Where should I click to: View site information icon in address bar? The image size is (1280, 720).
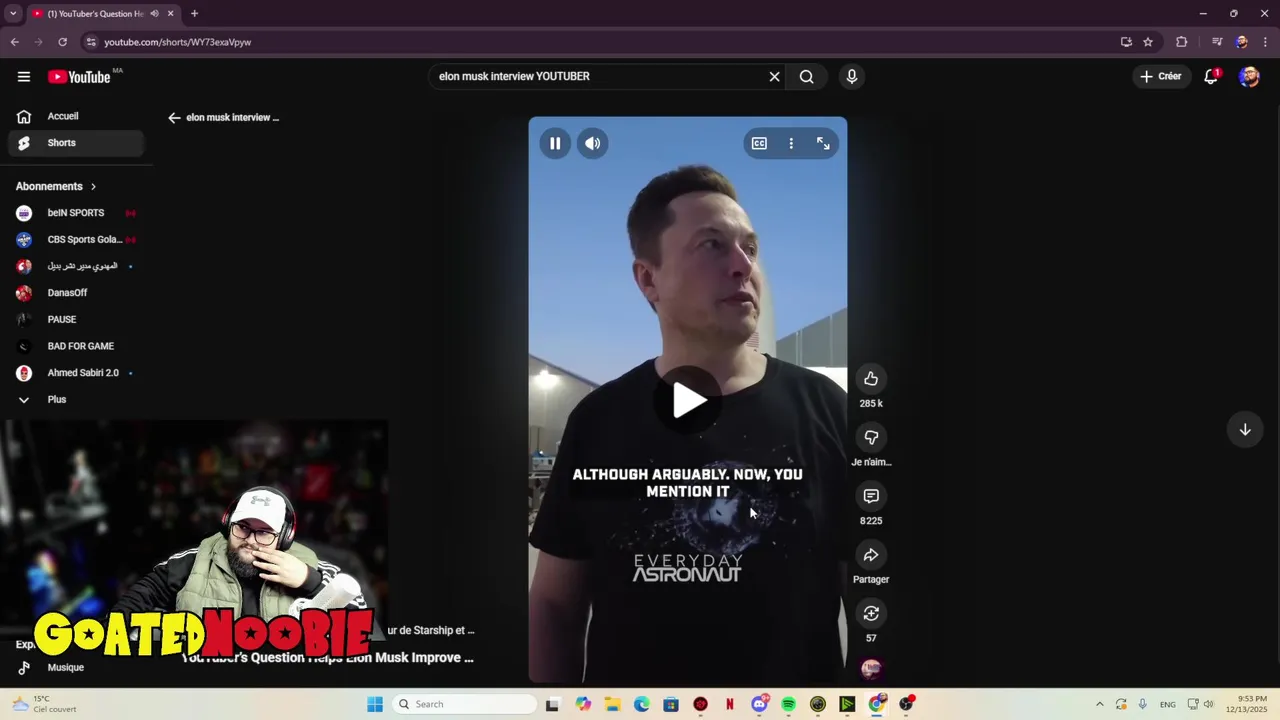coord(91,42)
